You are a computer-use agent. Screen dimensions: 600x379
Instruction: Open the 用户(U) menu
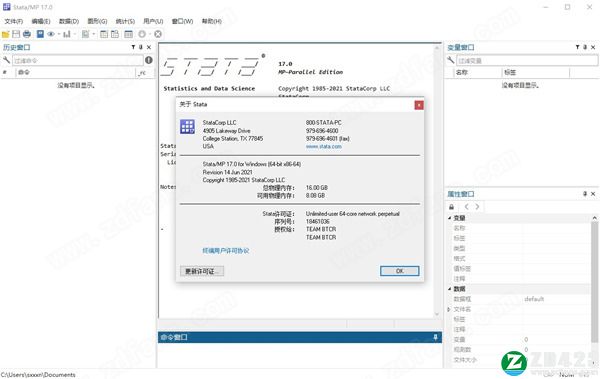(153, 21)
